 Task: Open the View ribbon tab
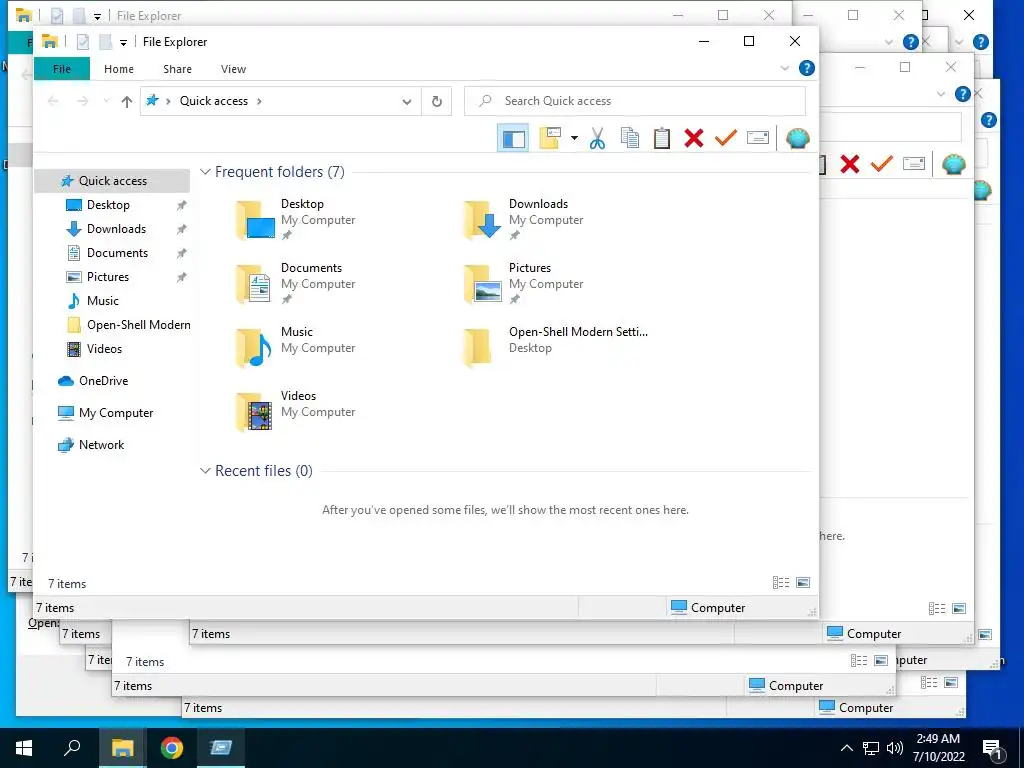point(233,69)
